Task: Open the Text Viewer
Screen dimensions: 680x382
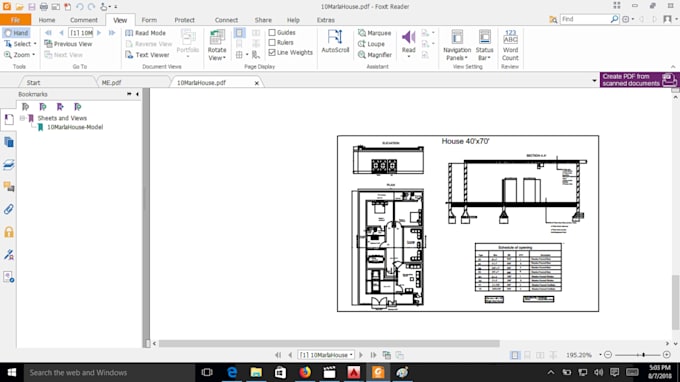Action: tap(147, 55)
